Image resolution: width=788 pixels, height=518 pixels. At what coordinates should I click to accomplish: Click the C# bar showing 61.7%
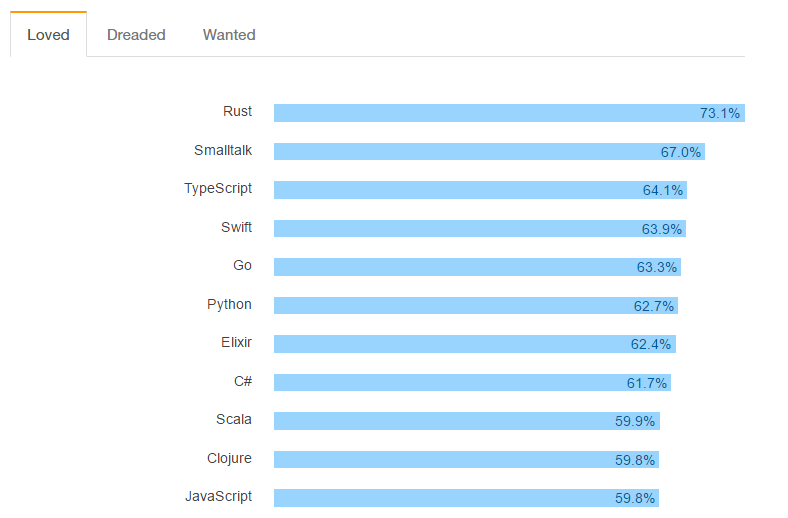pos(472,382)
